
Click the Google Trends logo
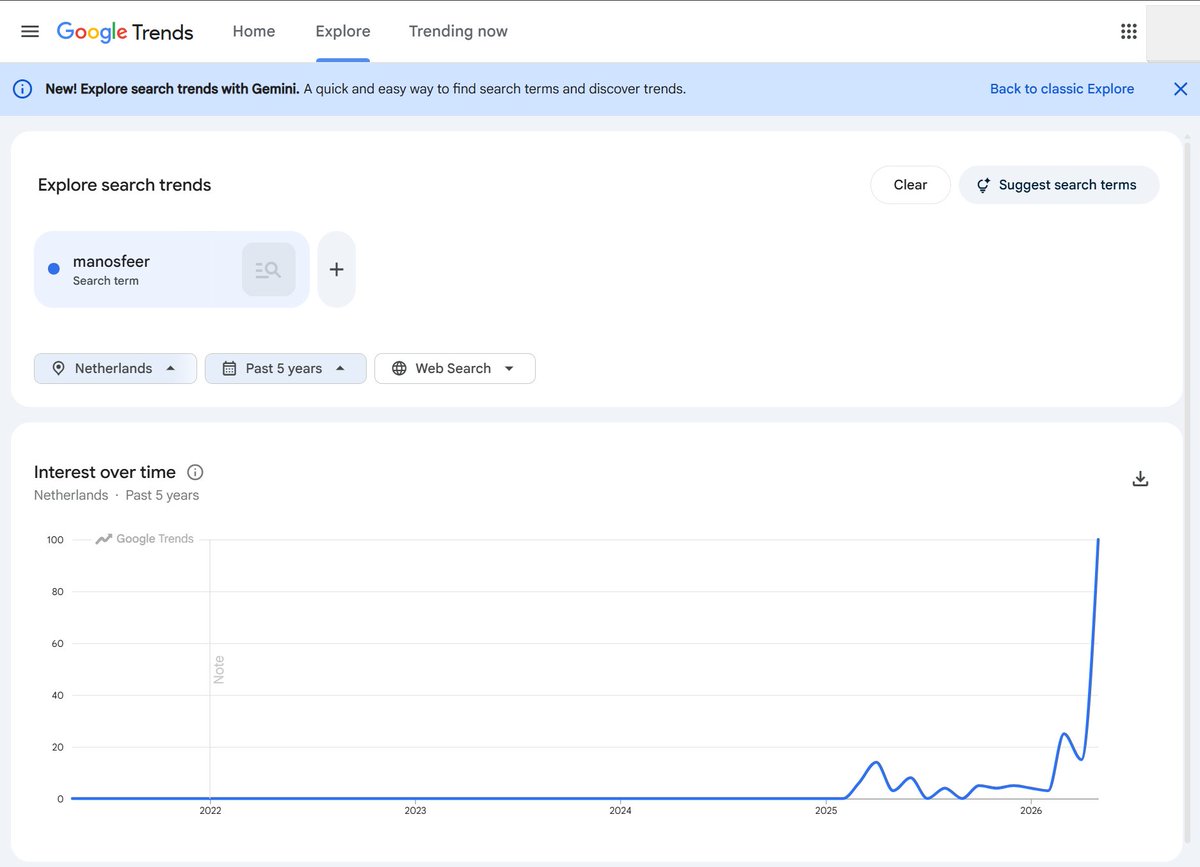click(x=125, y=32)
